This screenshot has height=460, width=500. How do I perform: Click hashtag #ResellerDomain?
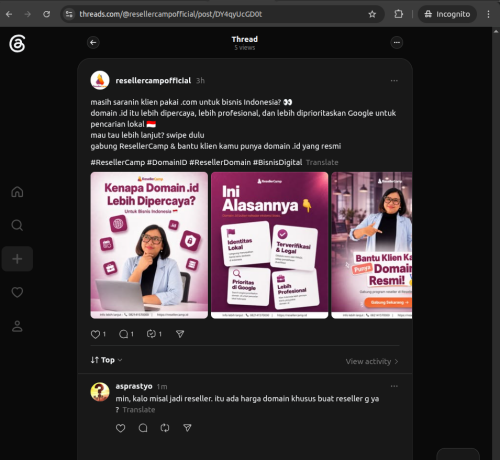[x=220, y=162]
